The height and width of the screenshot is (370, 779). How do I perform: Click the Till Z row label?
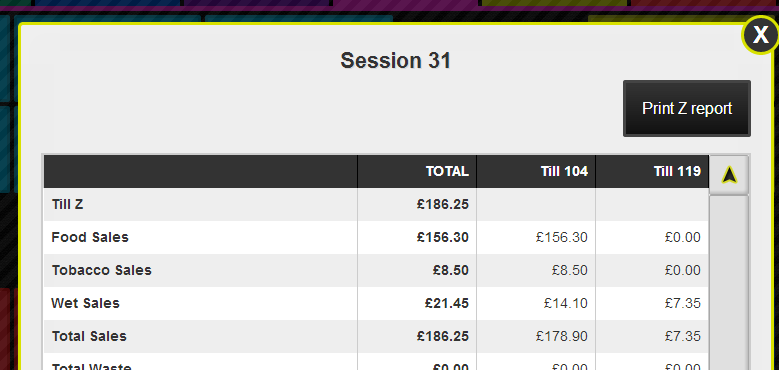pos(68,204)
